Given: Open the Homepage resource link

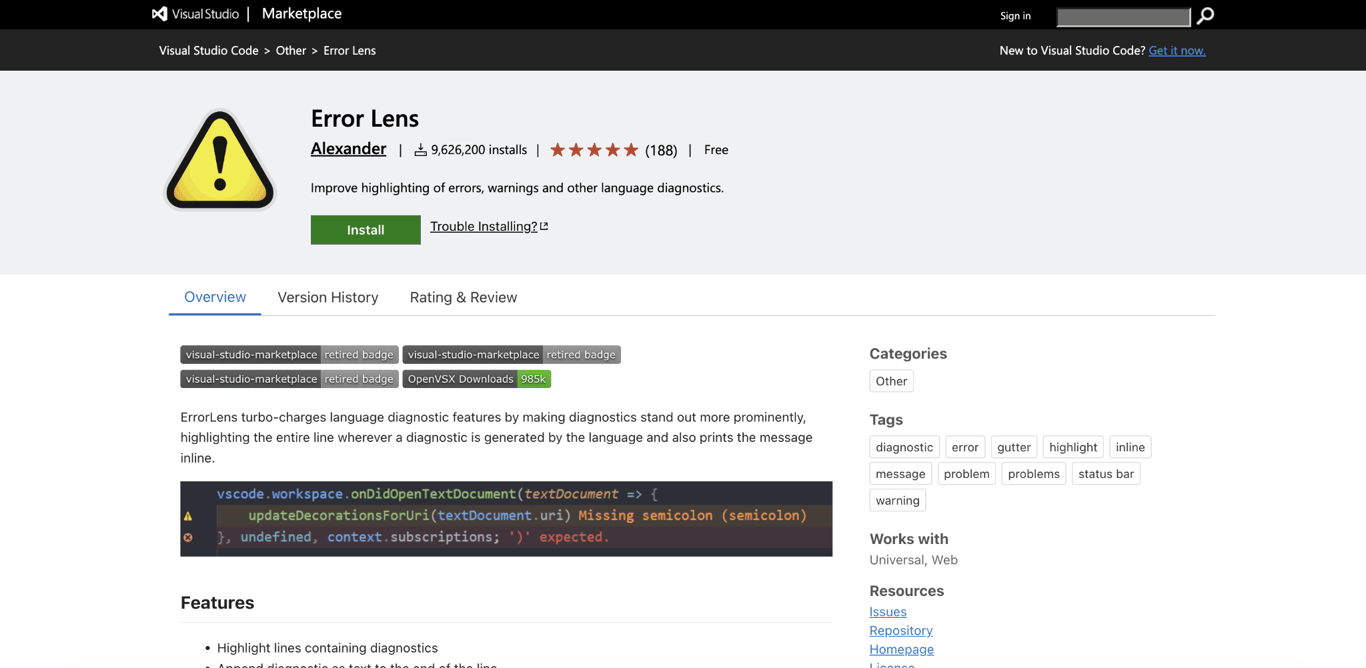Looking at the screenshot, I should click(x=901, y=650).
